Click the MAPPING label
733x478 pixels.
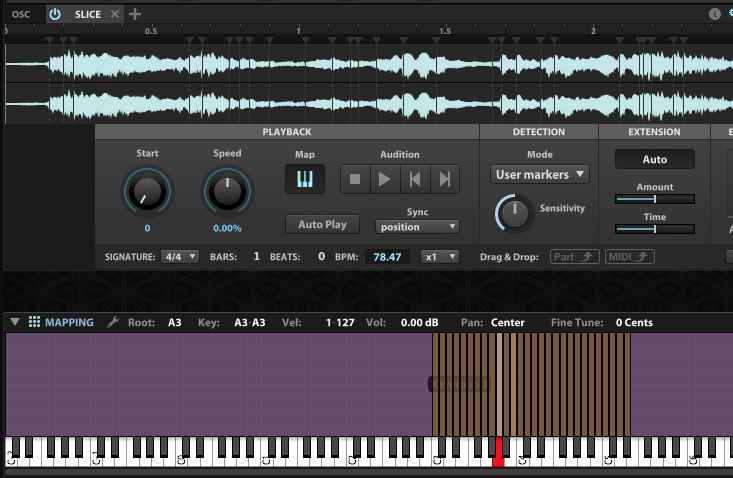pyautogui.click(x=69, y=322)
